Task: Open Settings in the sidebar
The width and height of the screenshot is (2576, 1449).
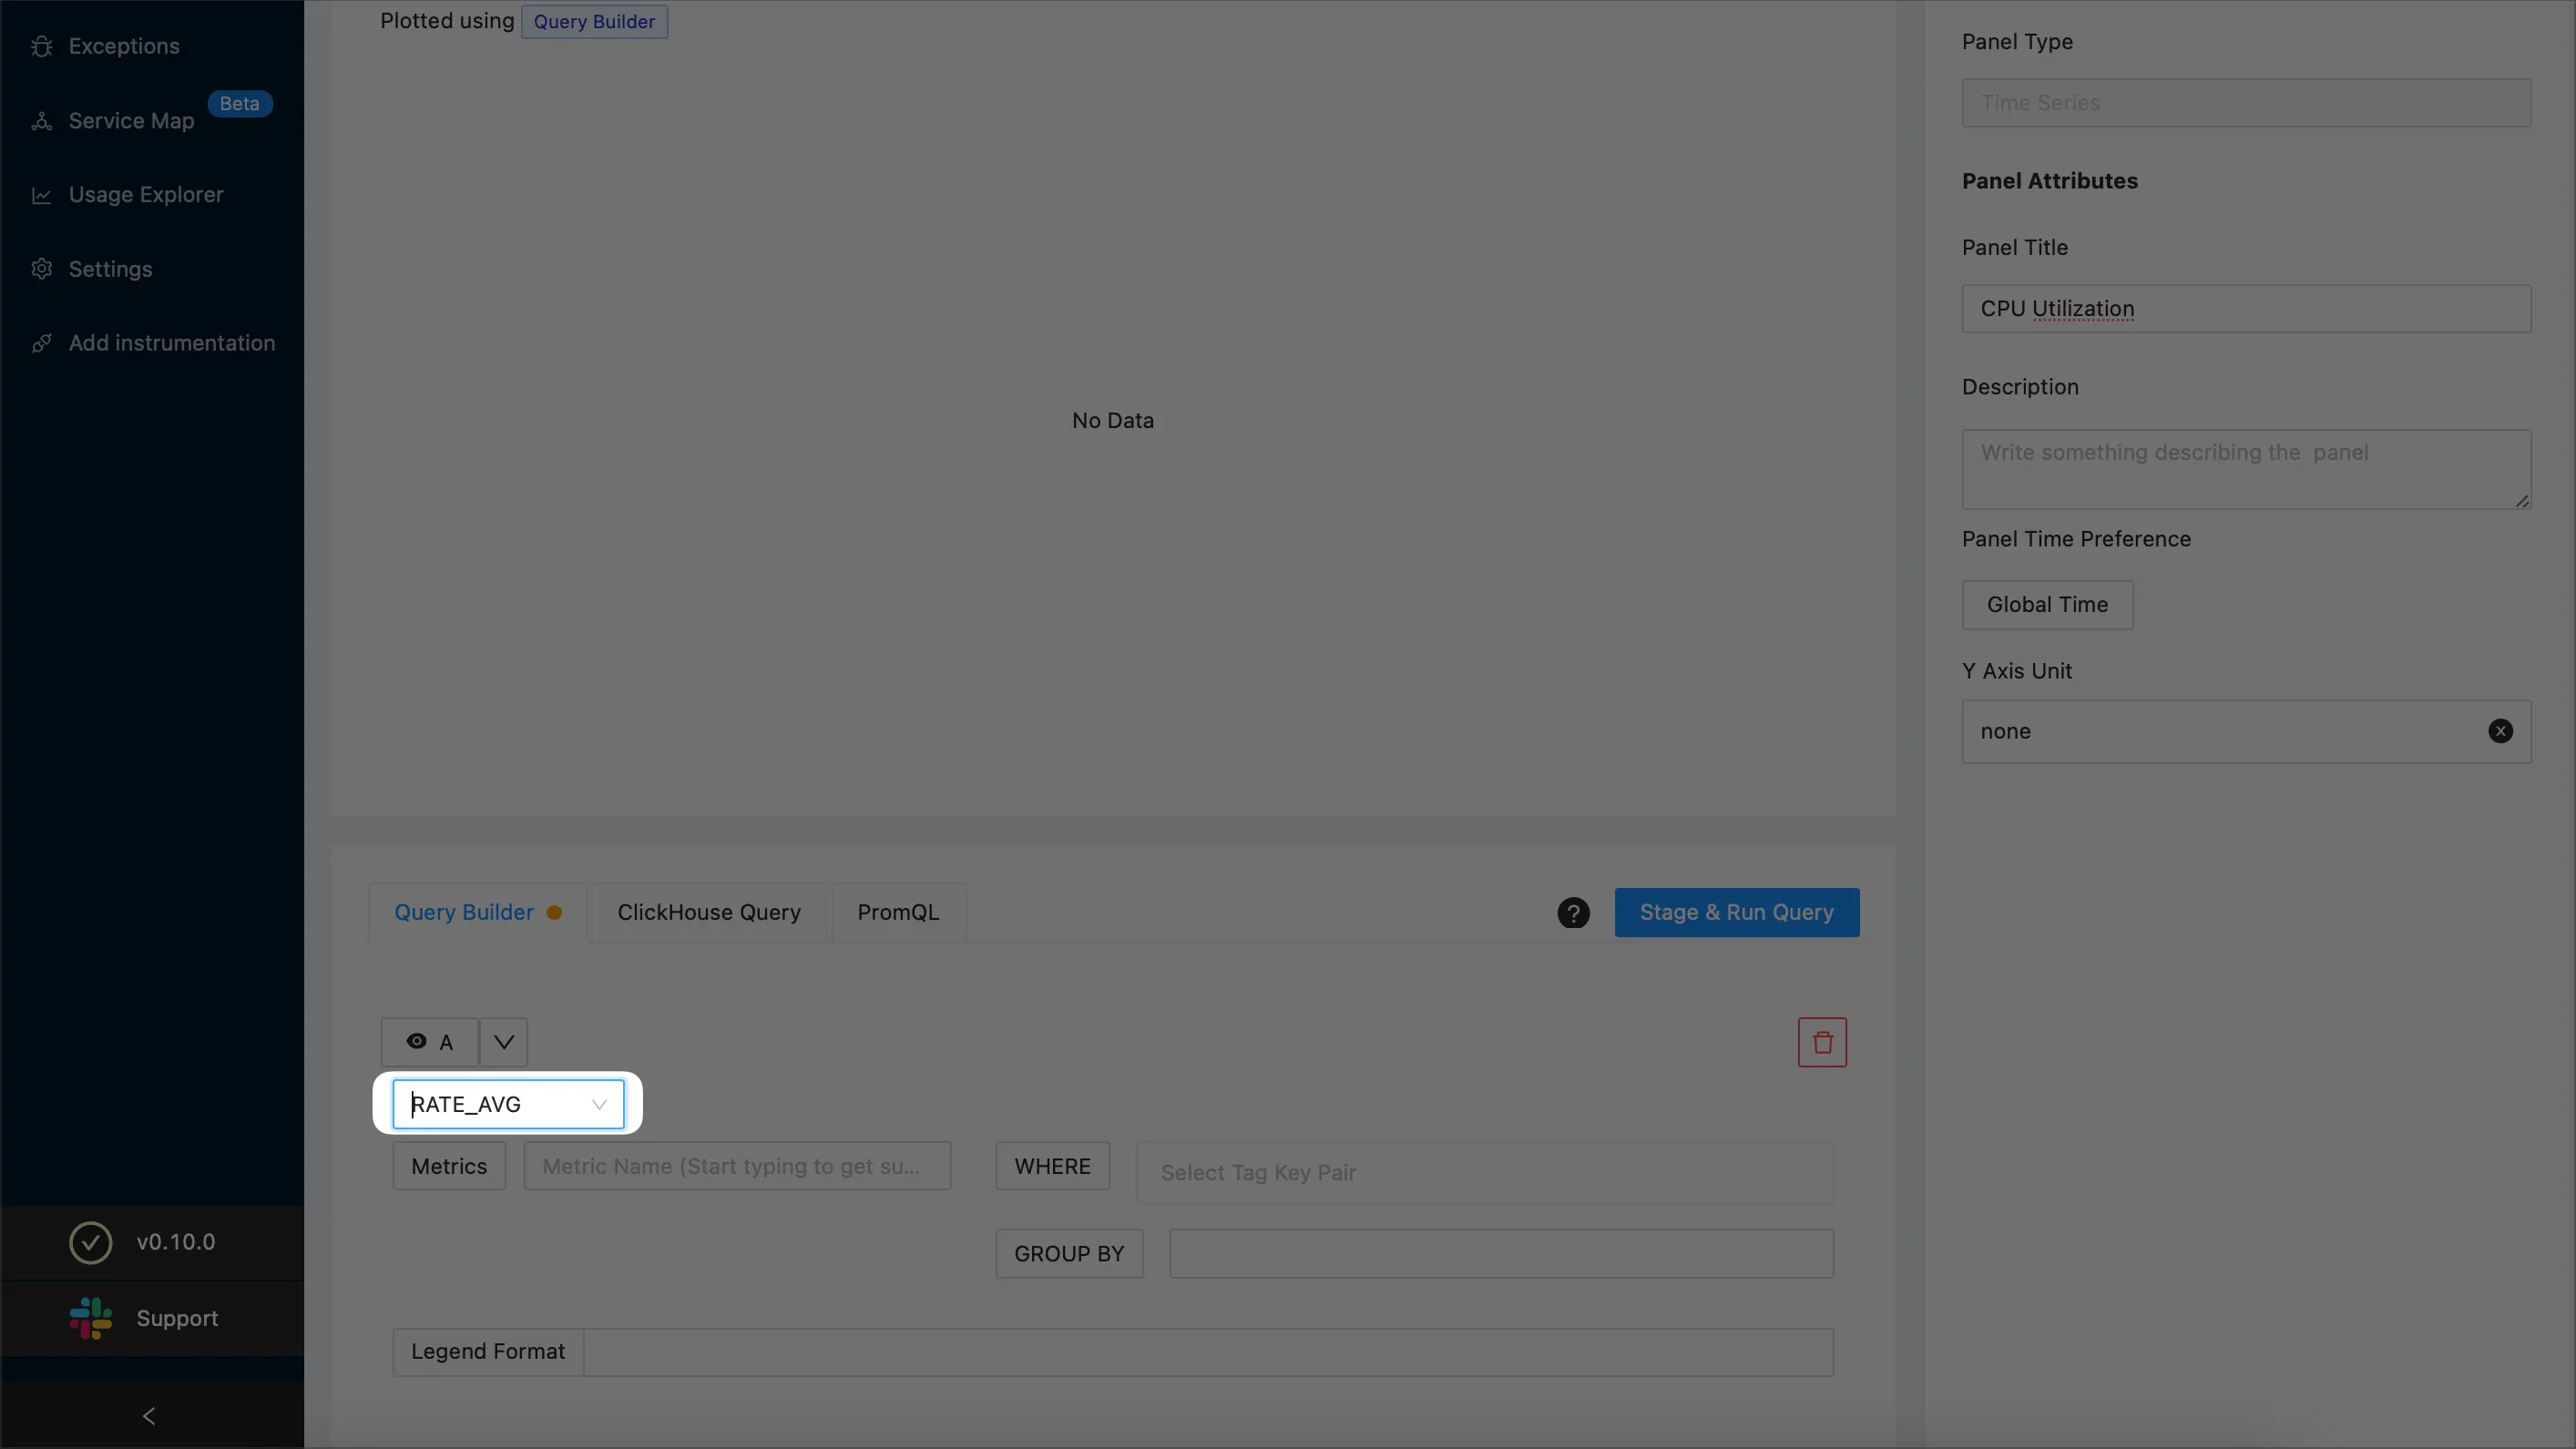Action: click(110, 269)
